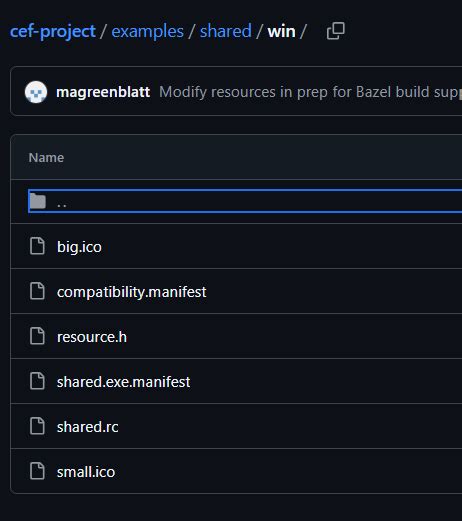Copy the path with the copy icon
The height and width of the screenshot is (521, 462).
(335, 31)
